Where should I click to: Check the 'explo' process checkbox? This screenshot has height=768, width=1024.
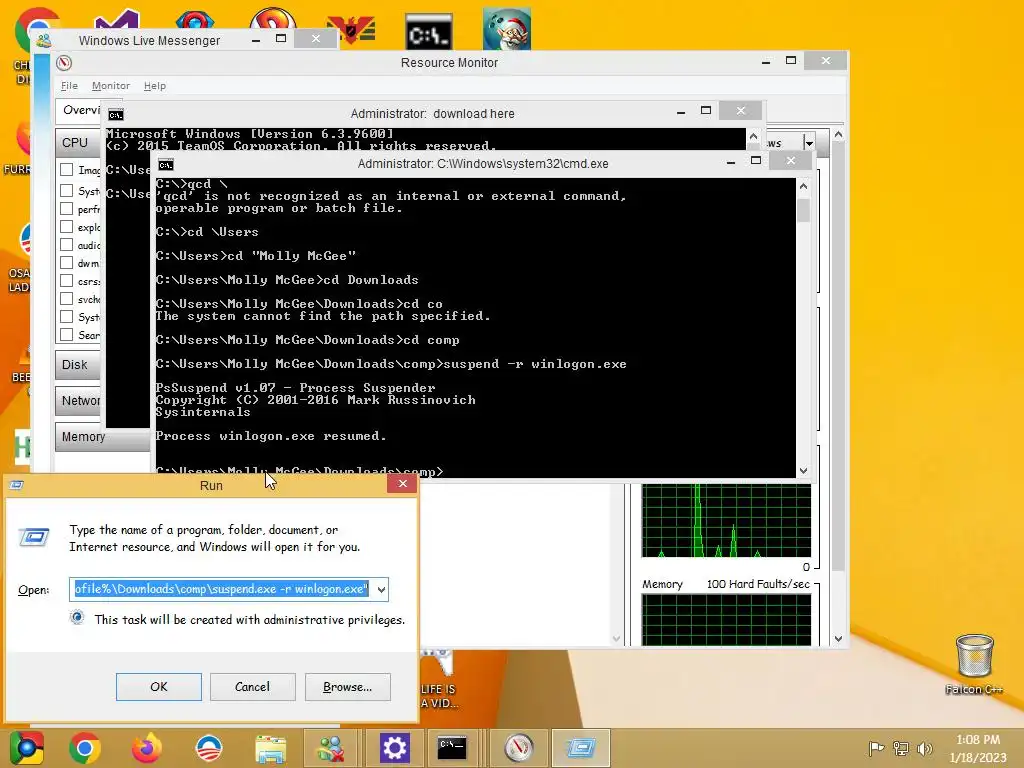(x=66, y=227)
